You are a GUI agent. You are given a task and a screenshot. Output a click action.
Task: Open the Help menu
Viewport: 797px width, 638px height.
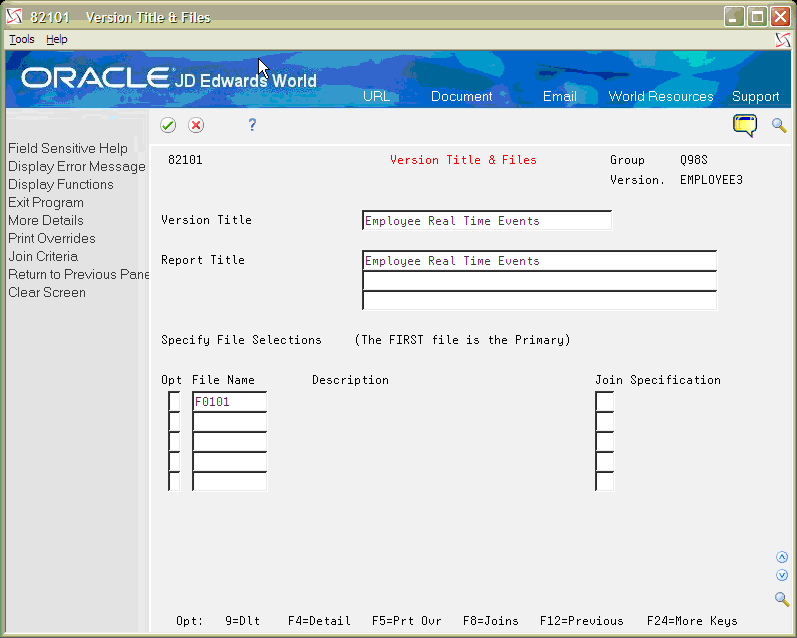point(56,39)
